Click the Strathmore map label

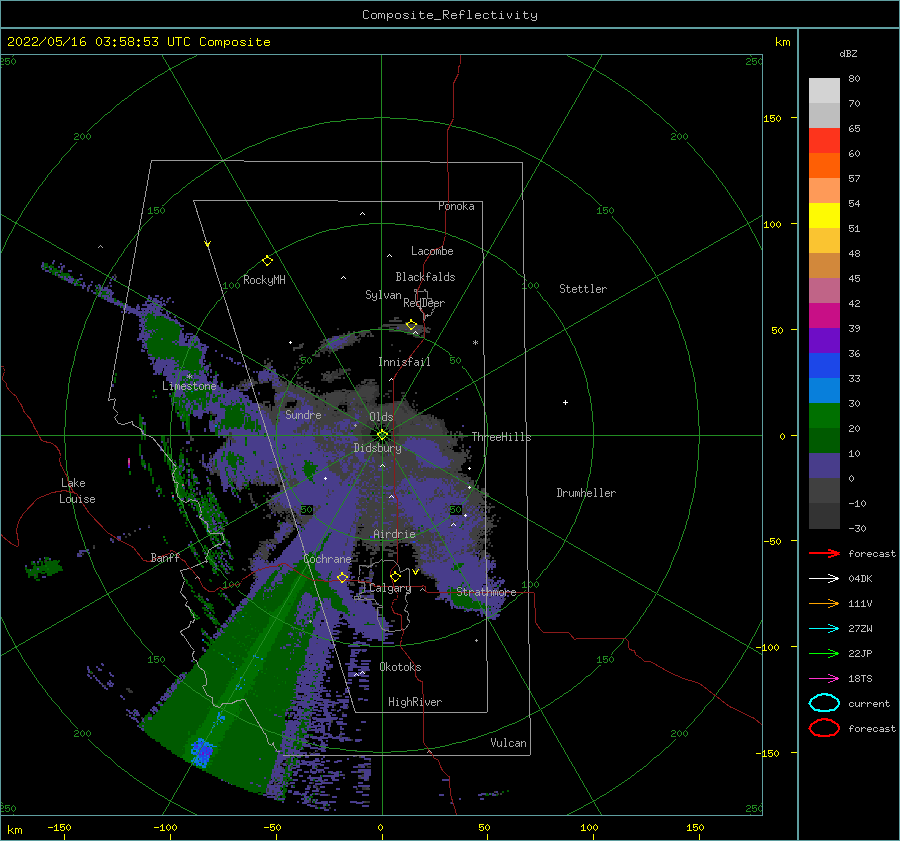tap(486, 592)
